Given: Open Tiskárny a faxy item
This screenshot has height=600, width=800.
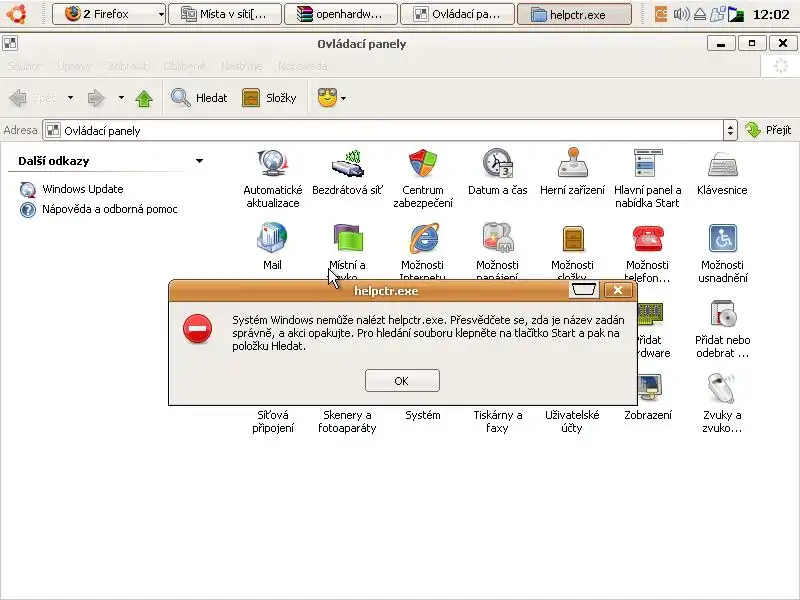Looking at the screenshot, I should 497,421.
